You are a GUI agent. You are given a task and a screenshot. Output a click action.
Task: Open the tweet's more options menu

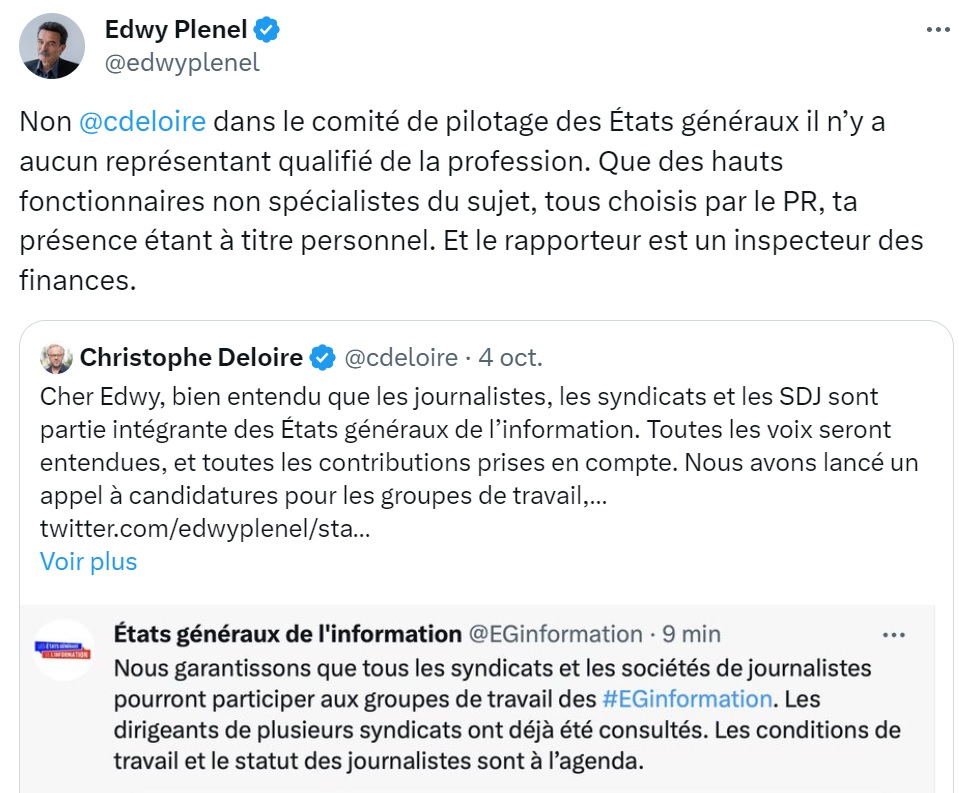click(x=937, y=30)
